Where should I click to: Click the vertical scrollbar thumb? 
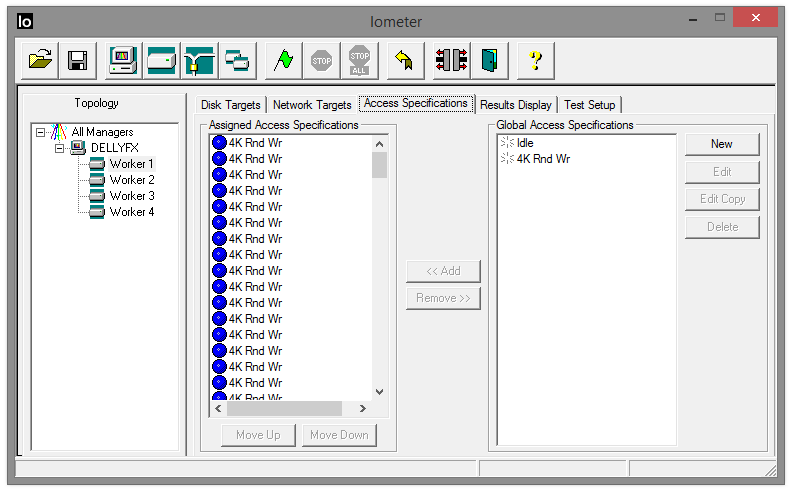point(380,165)
